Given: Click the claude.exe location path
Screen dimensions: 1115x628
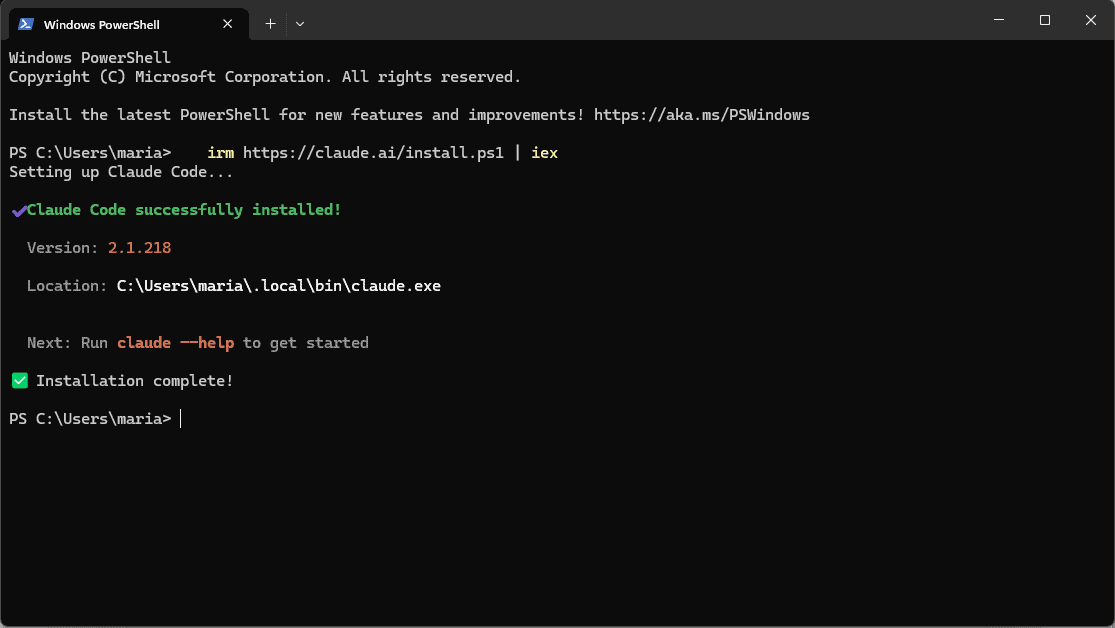Looking at the screenshot, I should 279,286.
